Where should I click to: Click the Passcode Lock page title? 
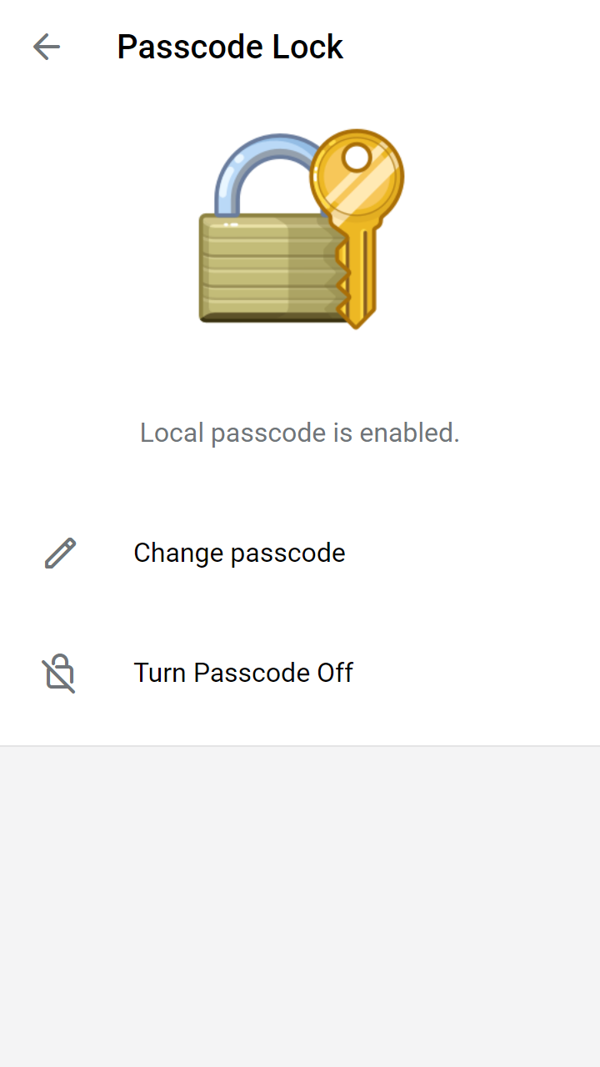tap(230, 47)
